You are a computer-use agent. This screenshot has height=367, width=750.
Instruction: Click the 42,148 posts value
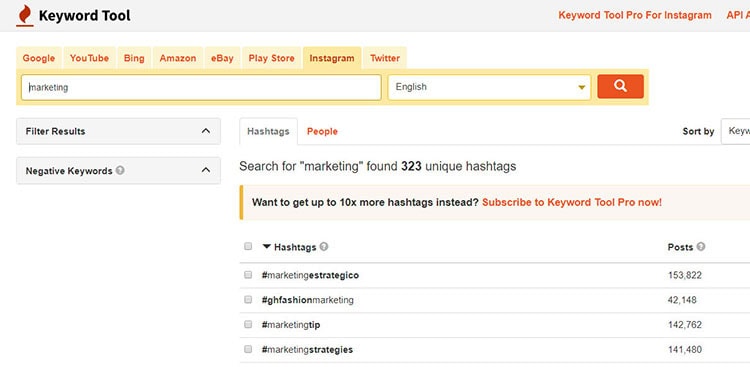click(x=683, y=300)
